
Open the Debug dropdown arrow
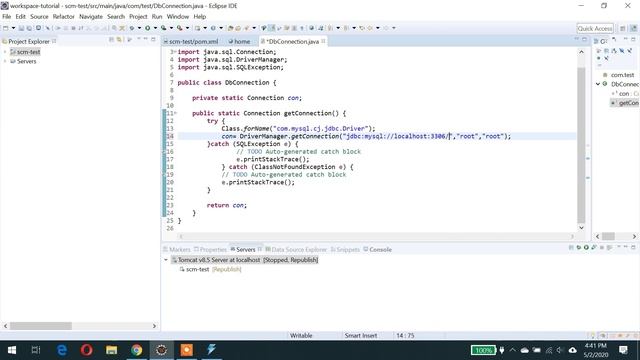pos(139,28)
